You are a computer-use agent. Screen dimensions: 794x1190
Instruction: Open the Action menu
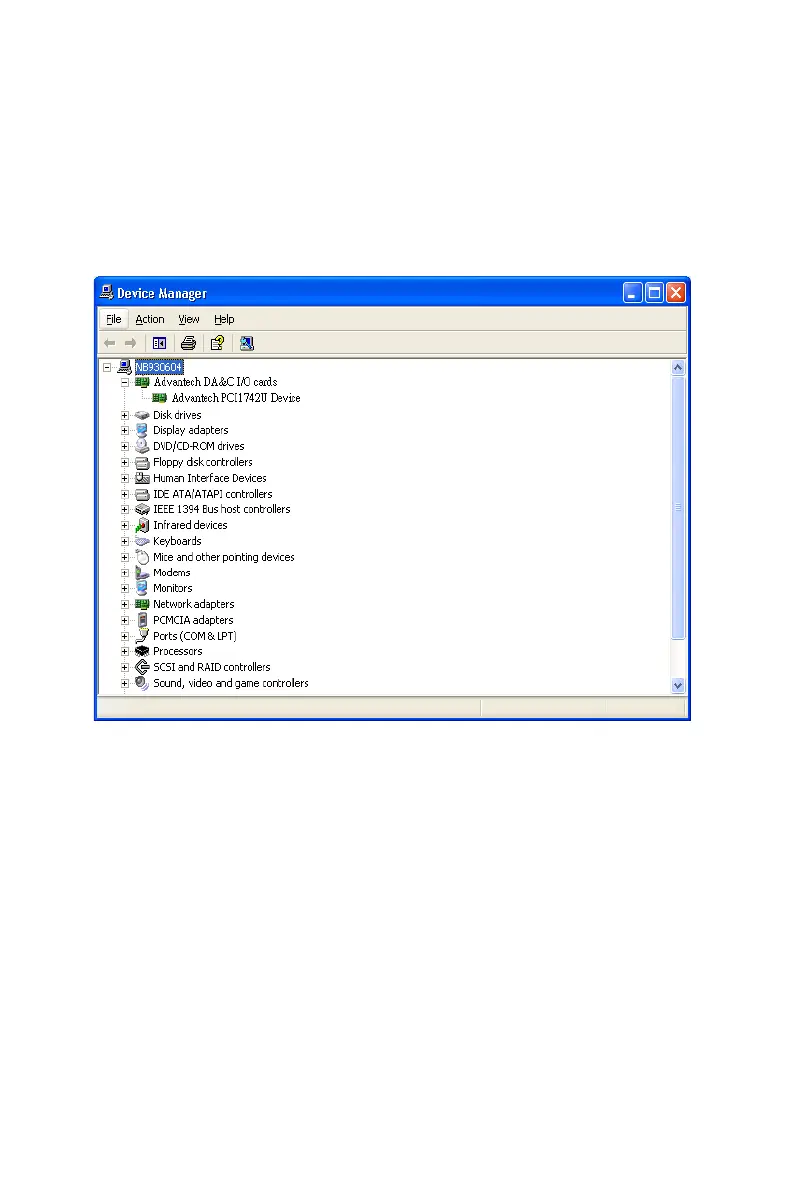coord(150,319)
